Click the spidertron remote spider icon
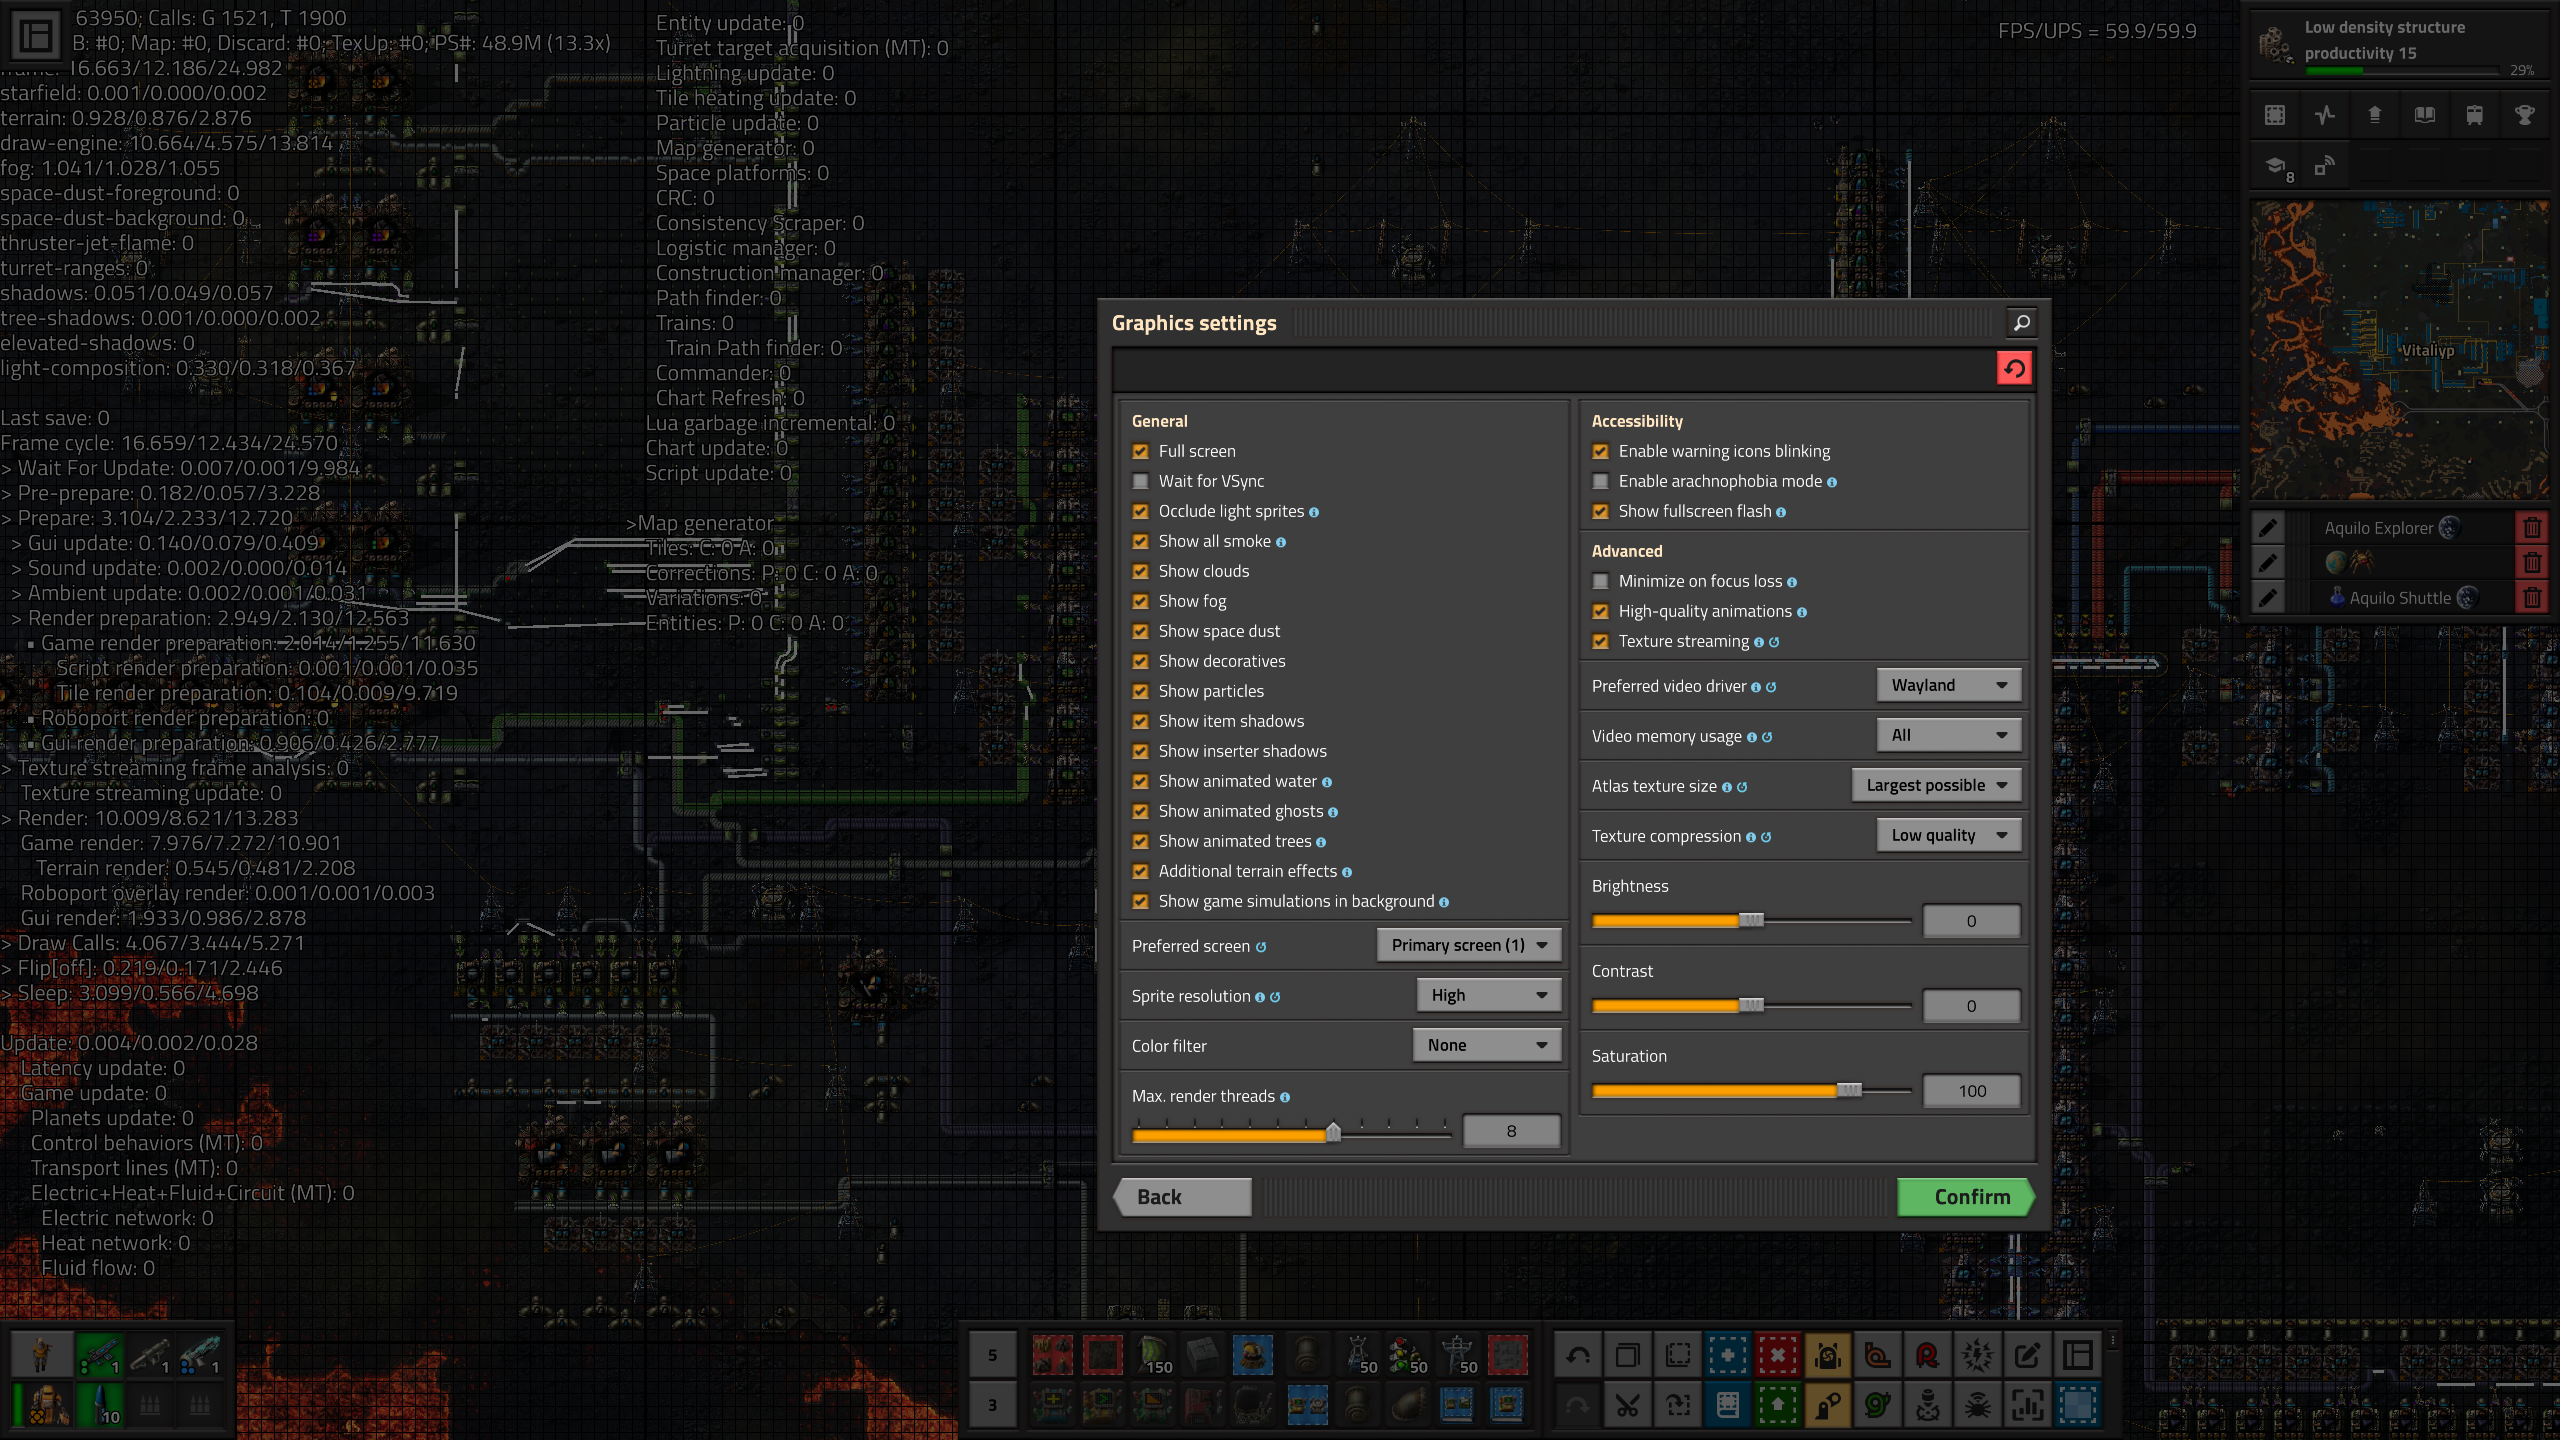 pyautogui.click(x=1978, y=1406)
